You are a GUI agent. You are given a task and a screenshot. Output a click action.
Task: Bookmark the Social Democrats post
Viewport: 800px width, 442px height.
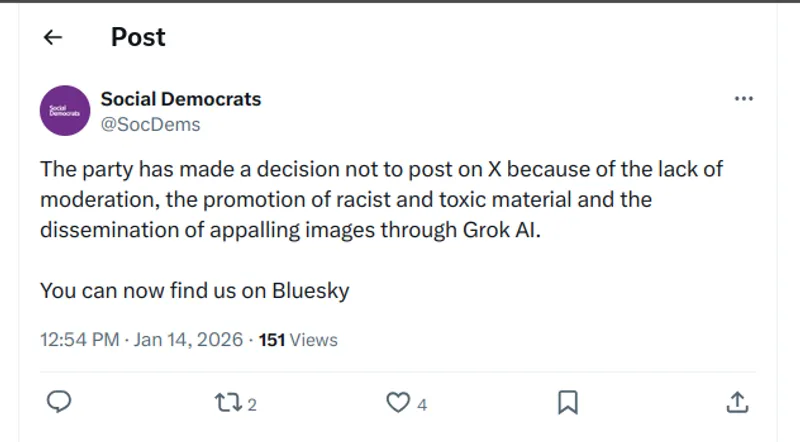coord(567,402)
